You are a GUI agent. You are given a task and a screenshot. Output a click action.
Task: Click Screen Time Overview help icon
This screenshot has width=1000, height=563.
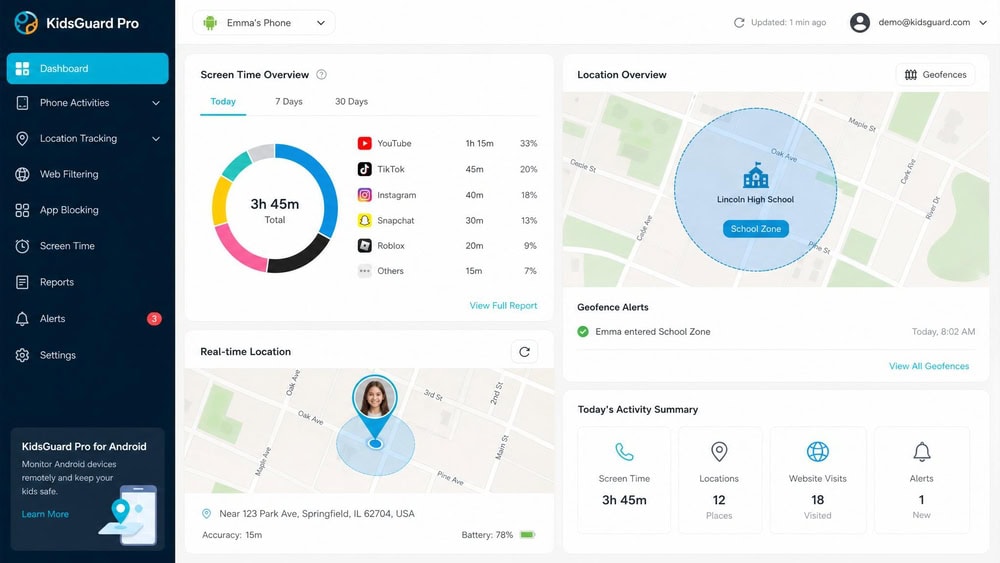tap(321, 75)
